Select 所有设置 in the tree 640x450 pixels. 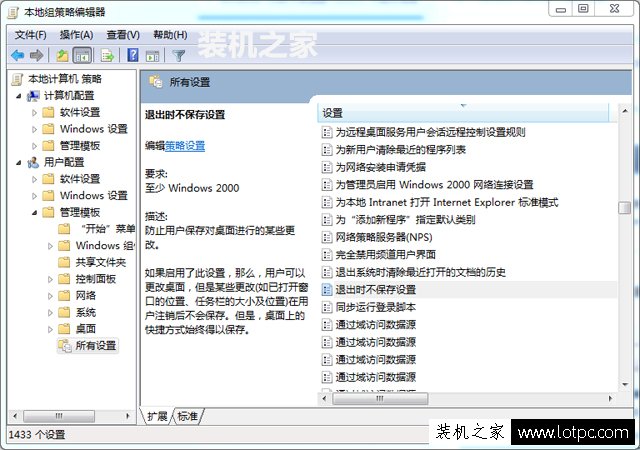[96, 345]
